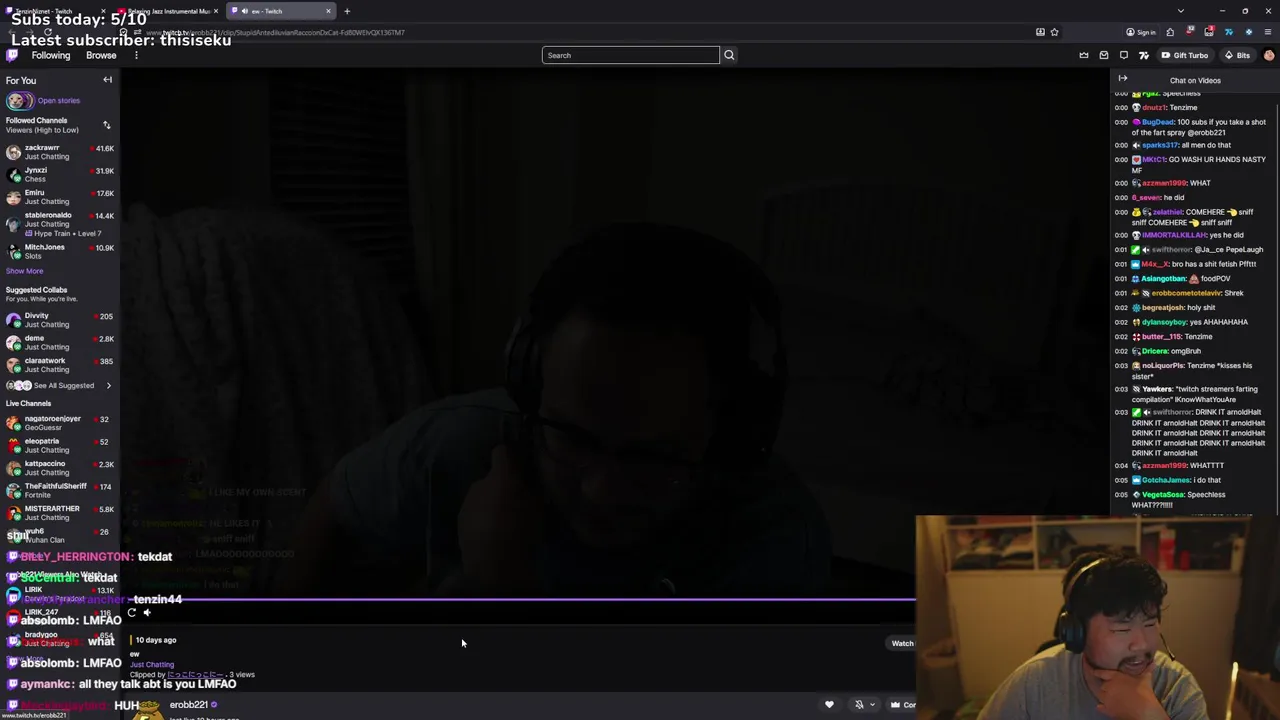Open Divvity suggested channel

click(60, 320)
